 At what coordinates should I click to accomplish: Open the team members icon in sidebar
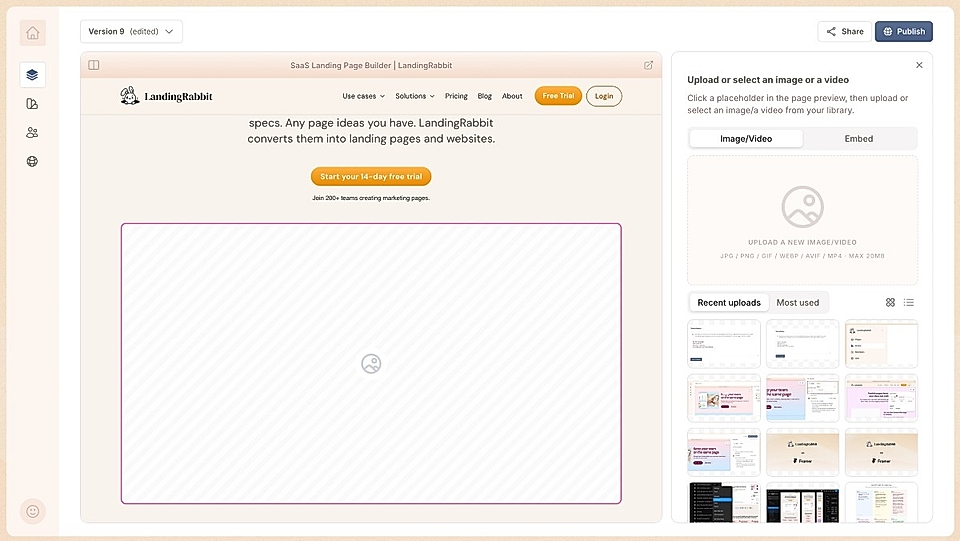[32, 133]
